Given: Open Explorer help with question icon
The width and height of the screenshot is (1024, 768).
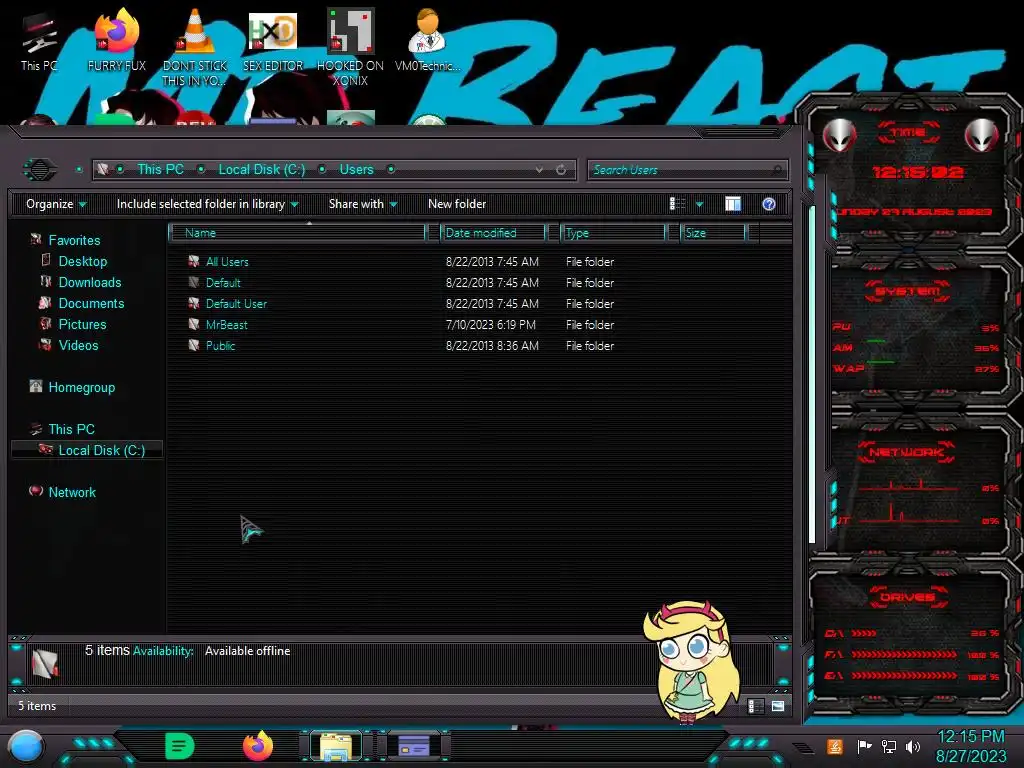Looking at the screenshot, I should pos(769,204).
